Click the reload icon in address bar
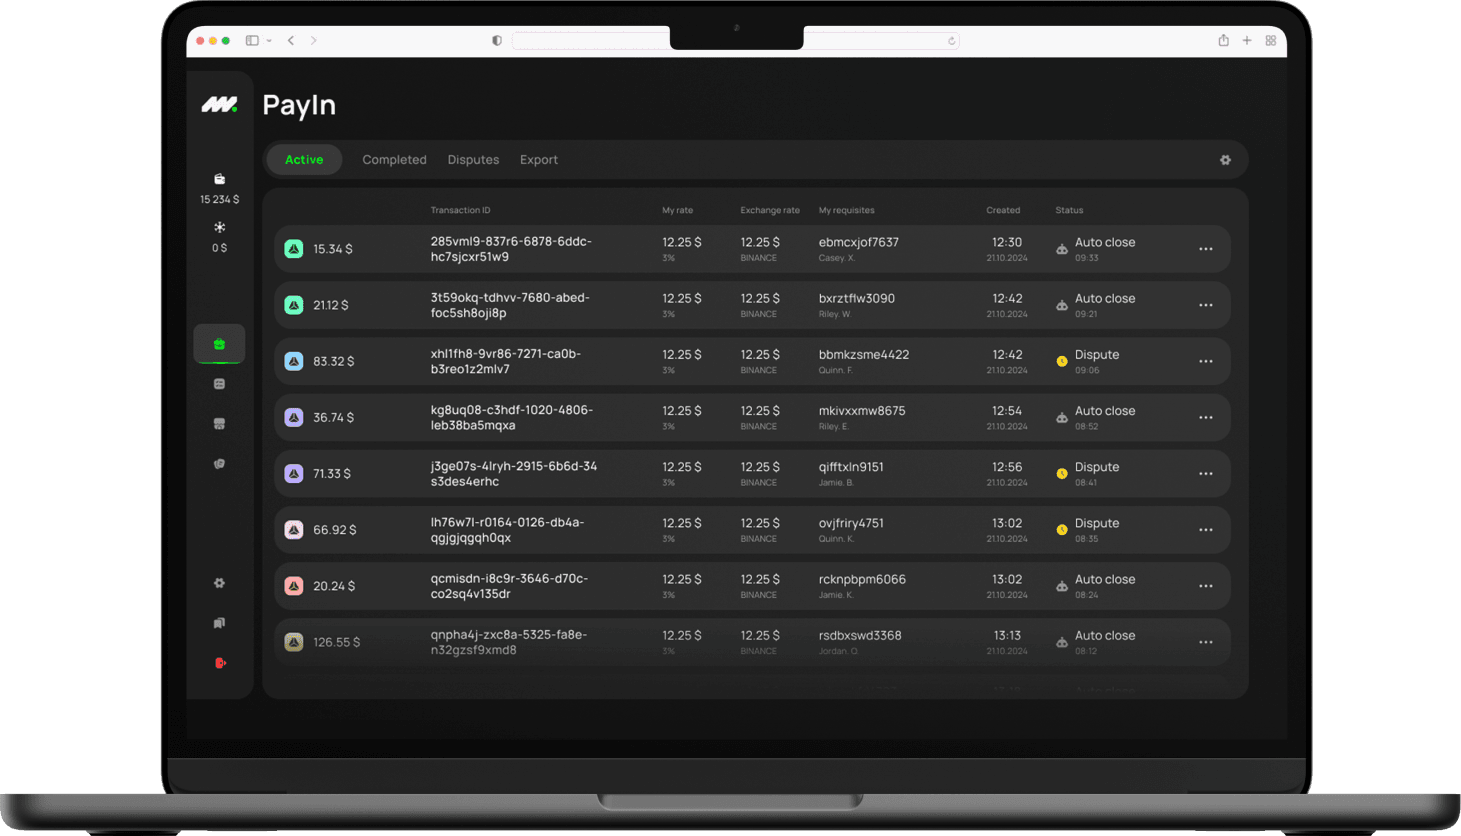Screen dimensions: 1461x836 click(951, 41)
